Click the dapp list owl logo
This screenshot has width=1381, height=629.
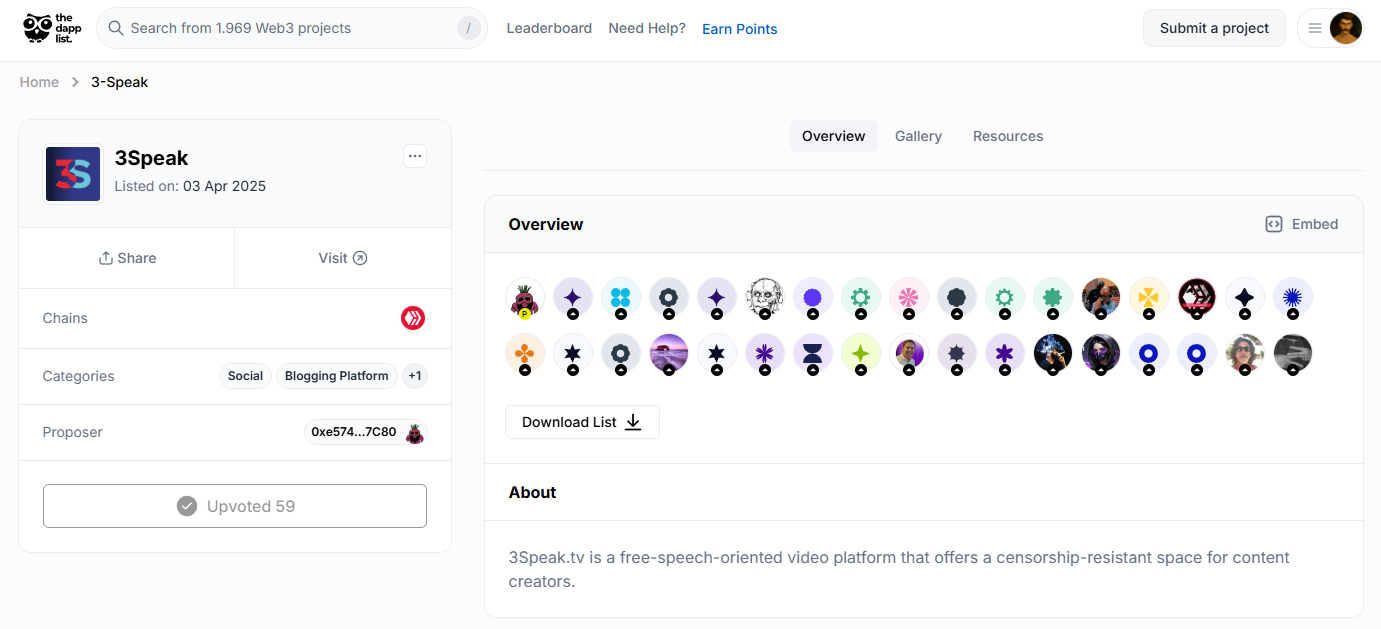pos(50,28)
